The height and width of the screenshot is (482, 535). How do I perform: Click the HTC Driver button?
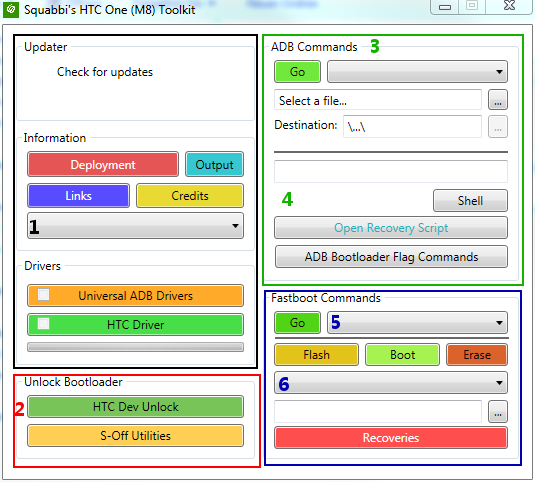[x=135, y=324]
